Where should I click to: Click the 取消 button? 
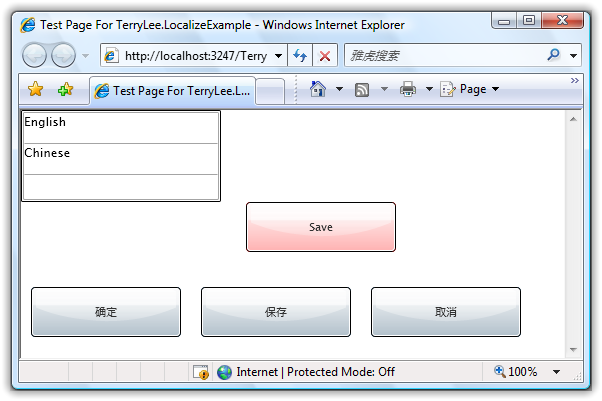pos(446,312)
